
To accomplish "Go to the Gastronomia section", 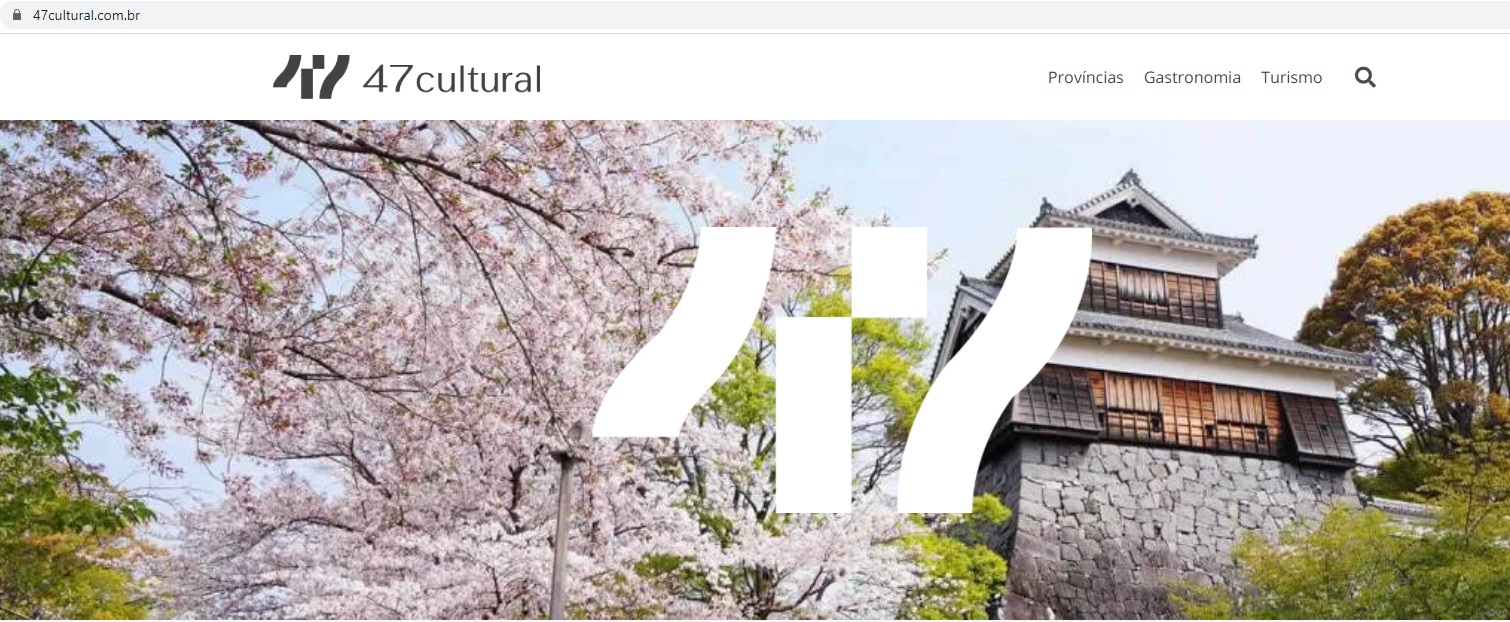I will [1192, 77].
